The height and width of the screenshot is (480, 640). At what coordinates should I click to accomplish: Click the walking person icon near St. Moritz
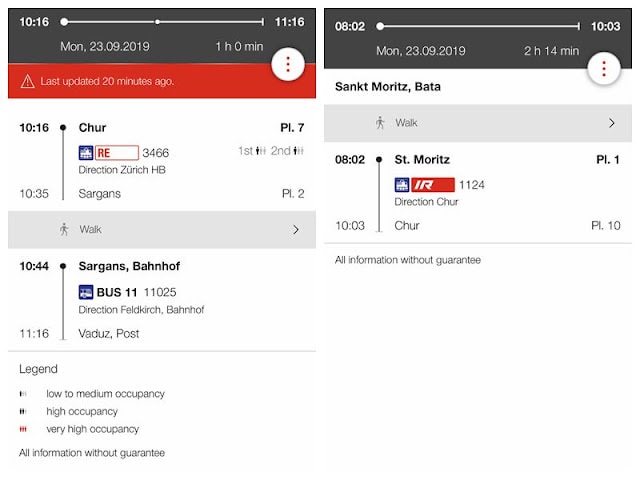380,123
